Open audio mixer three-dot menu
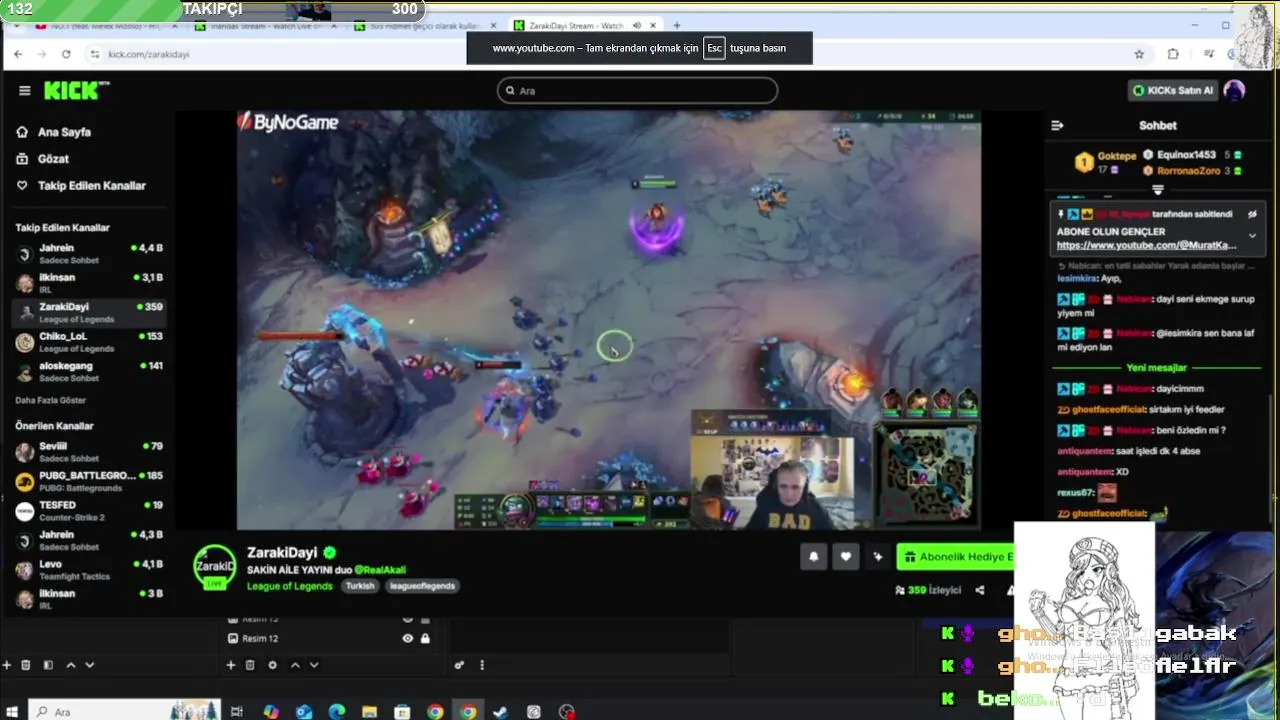The width and height of the screenshot is (1280, 720). pos(482,665)
